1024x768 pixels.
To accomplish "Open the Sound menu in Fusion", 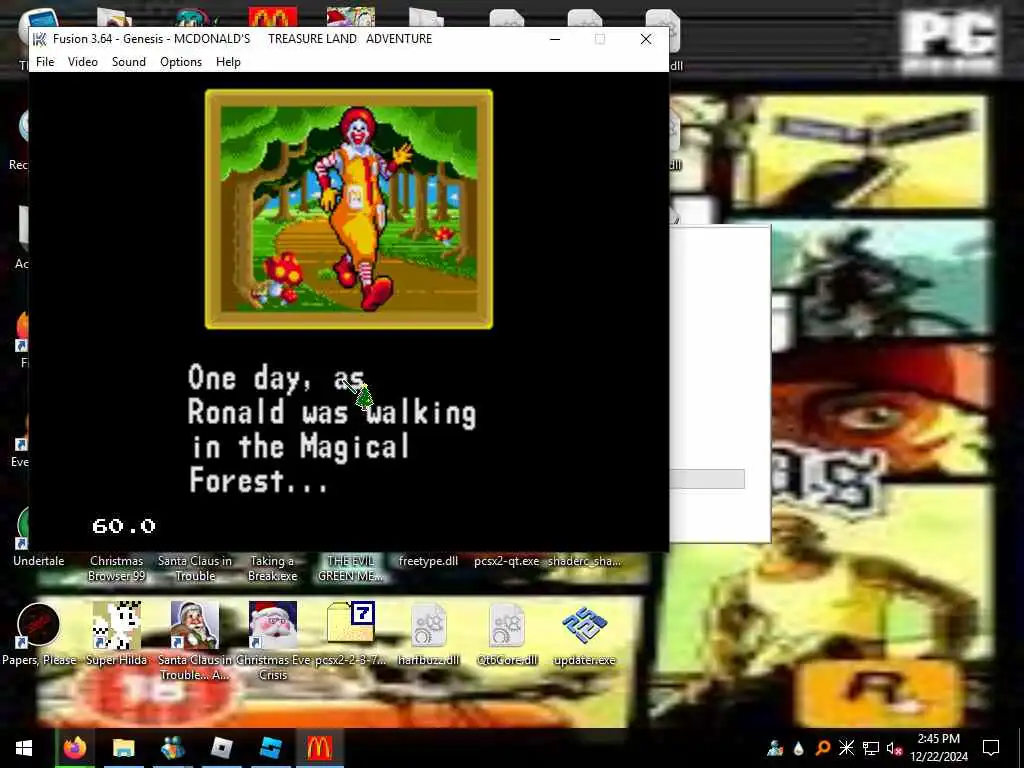I will pyautogui.click(x=129, y=61).
